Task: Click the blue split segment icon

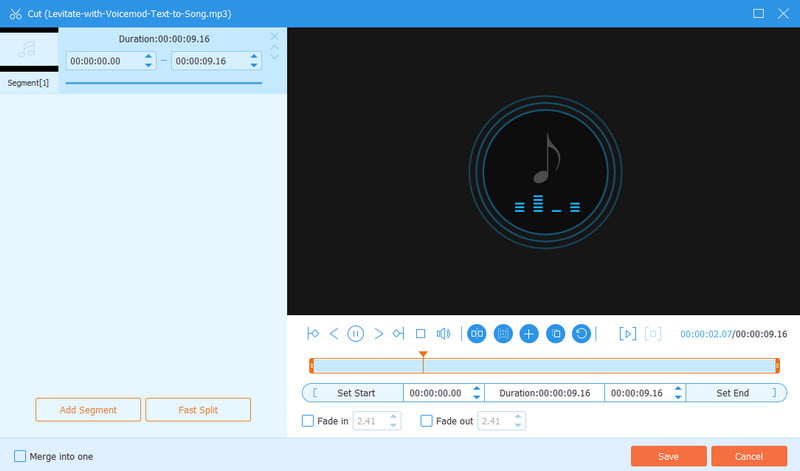Action: [x=477, y=333]
